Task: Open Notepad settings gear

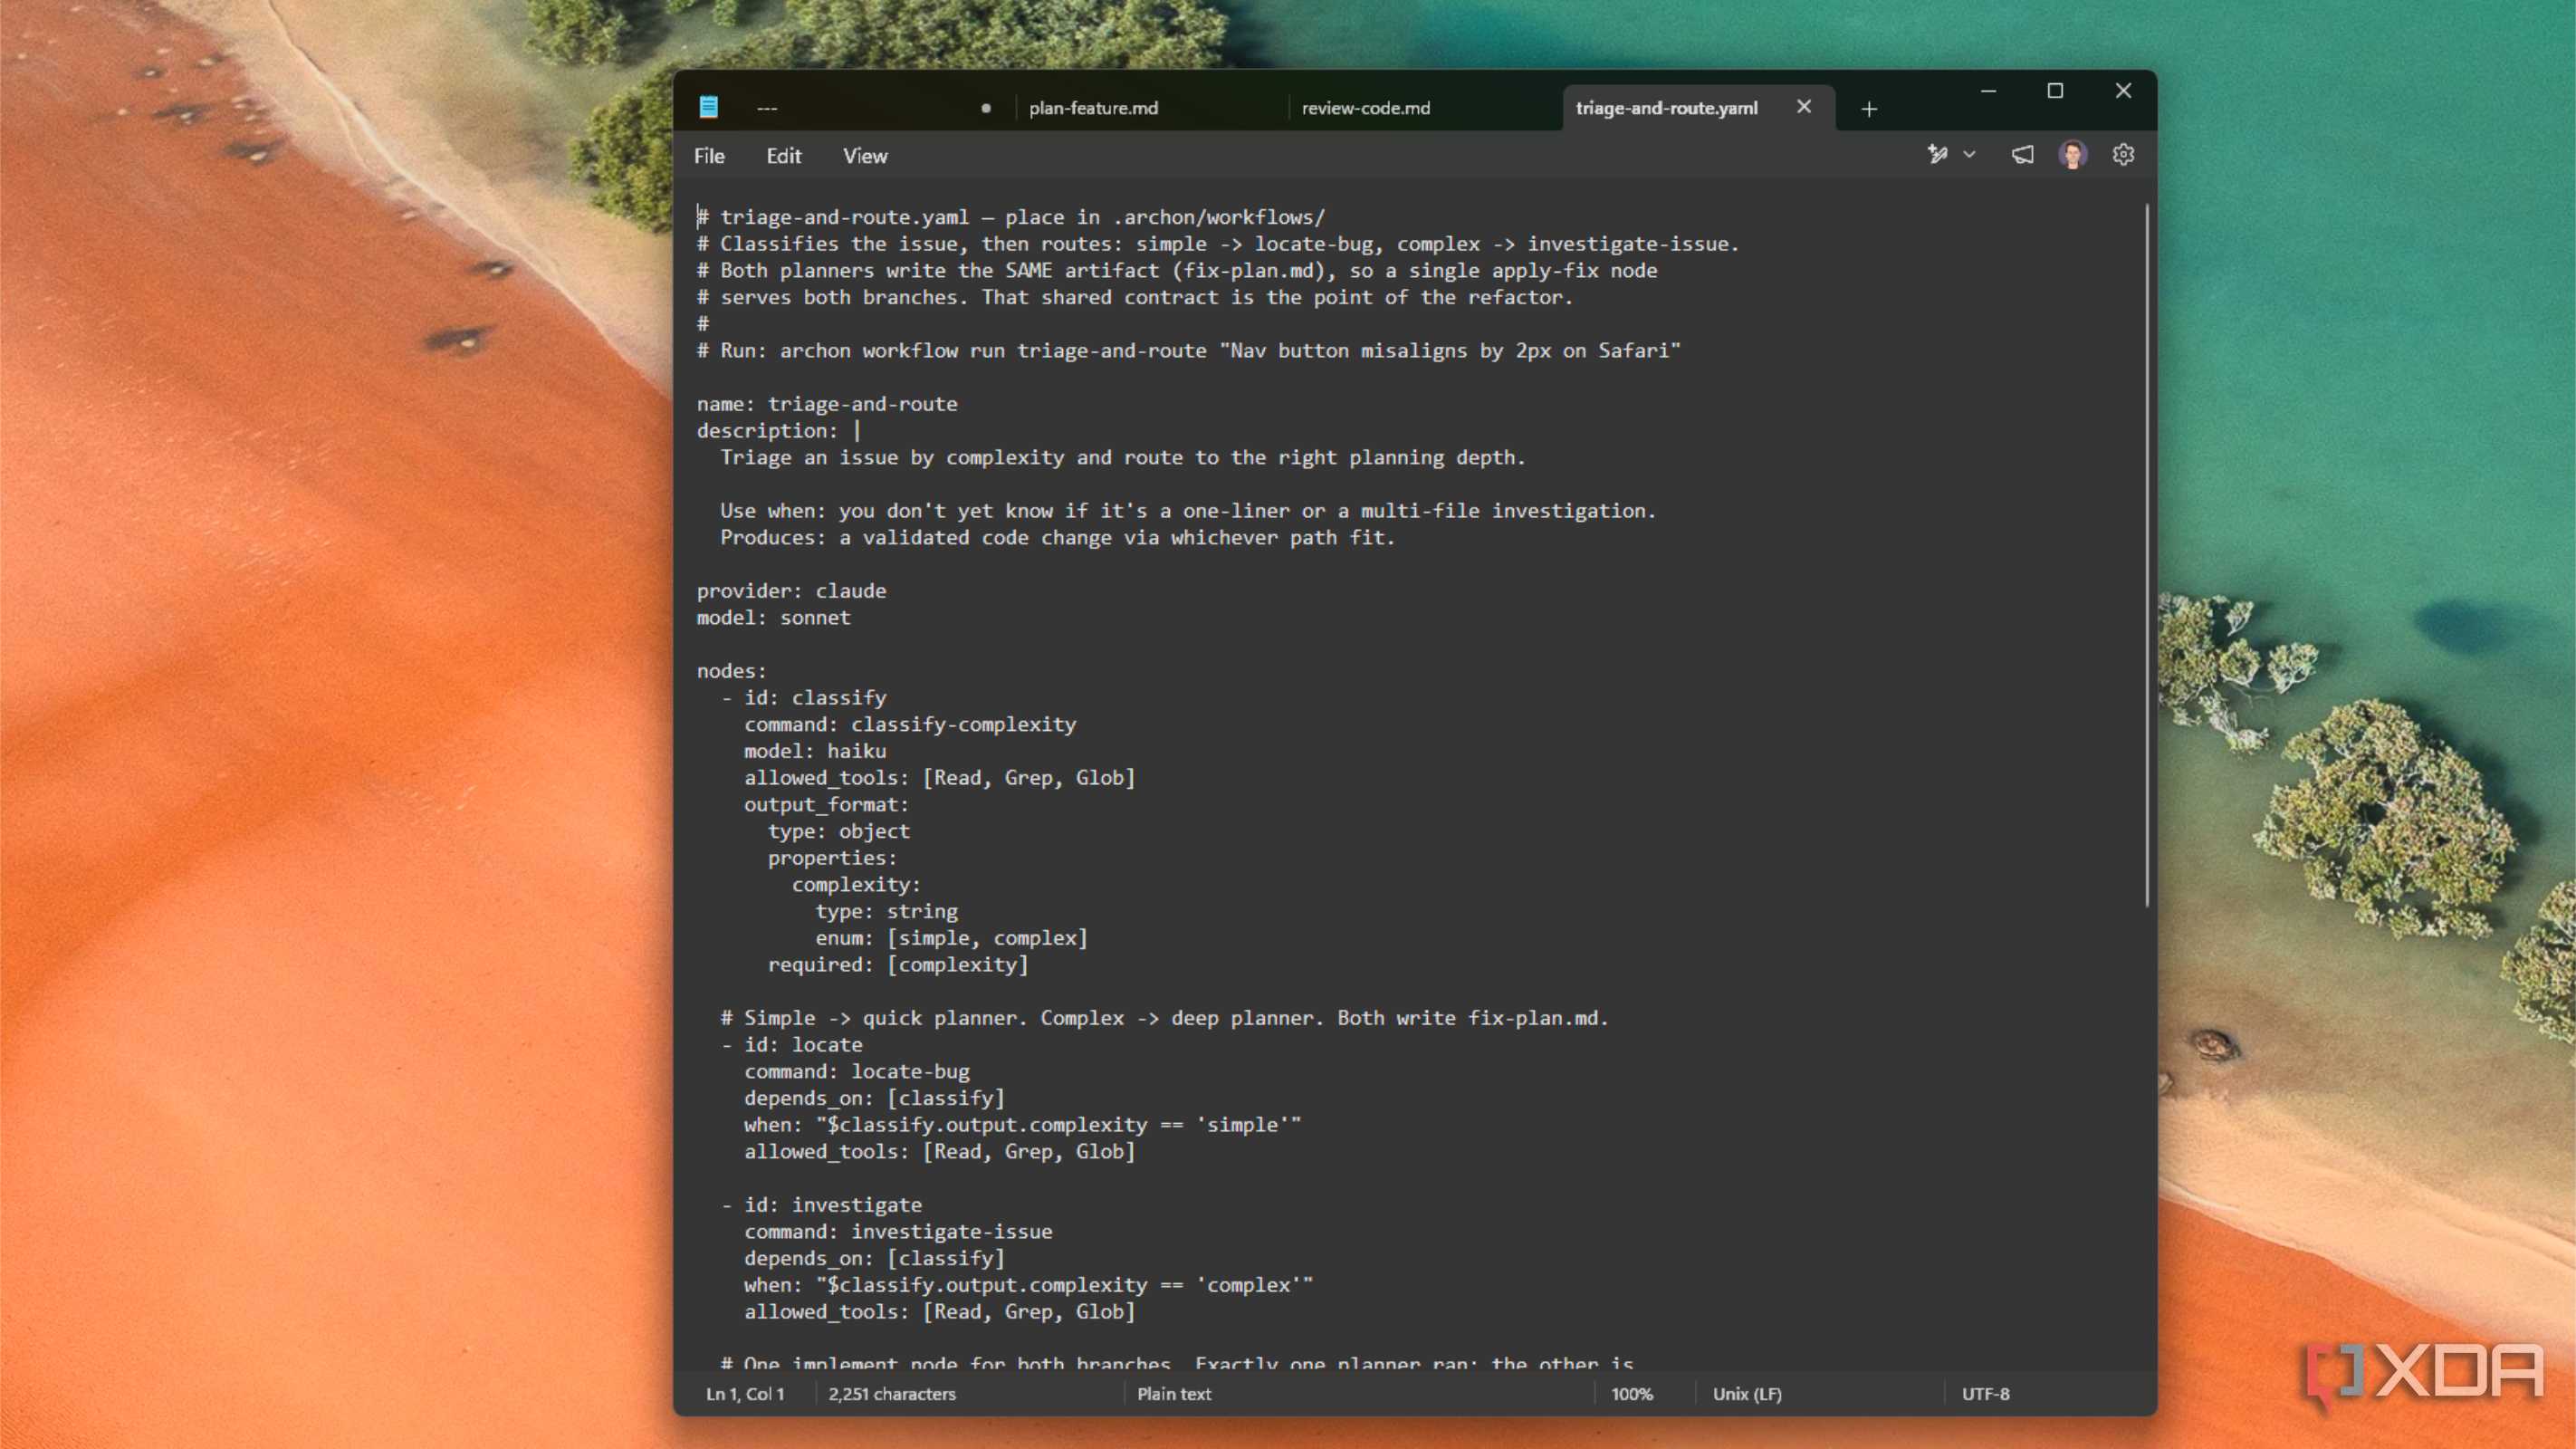Action: tap(2123, 155)
